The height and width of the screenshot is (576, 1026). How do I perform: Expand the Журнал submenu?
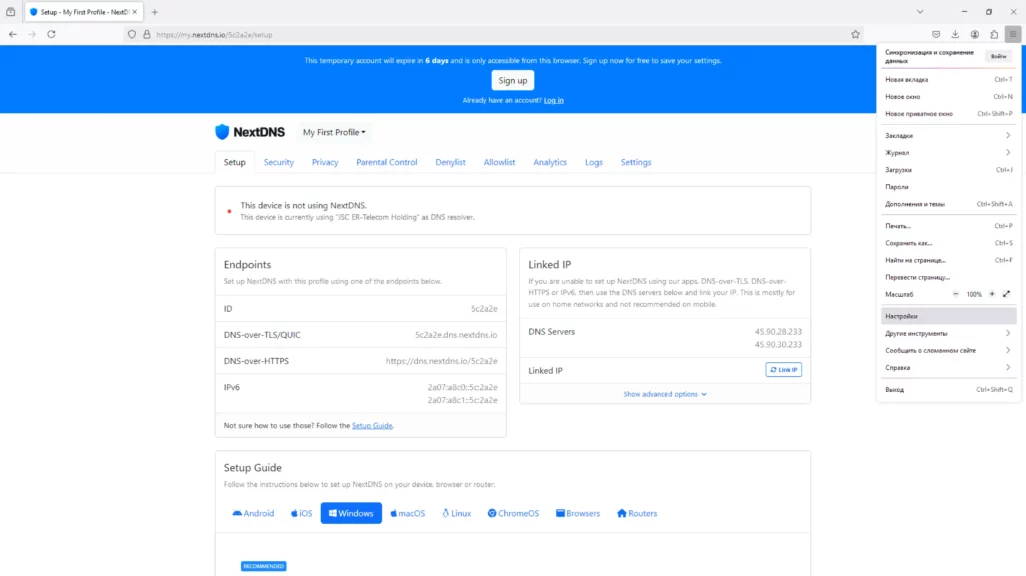(x=947, y=153)
